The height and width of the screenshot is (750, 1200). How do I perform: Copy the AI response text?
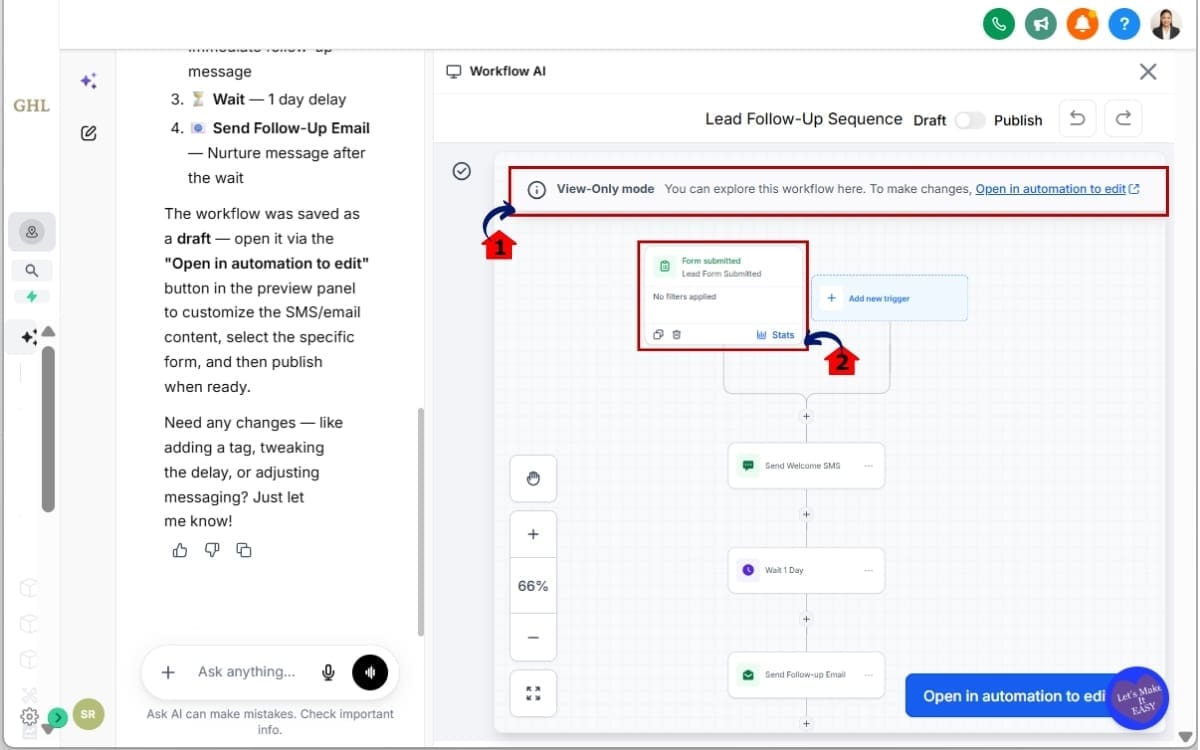coord(244,550)
